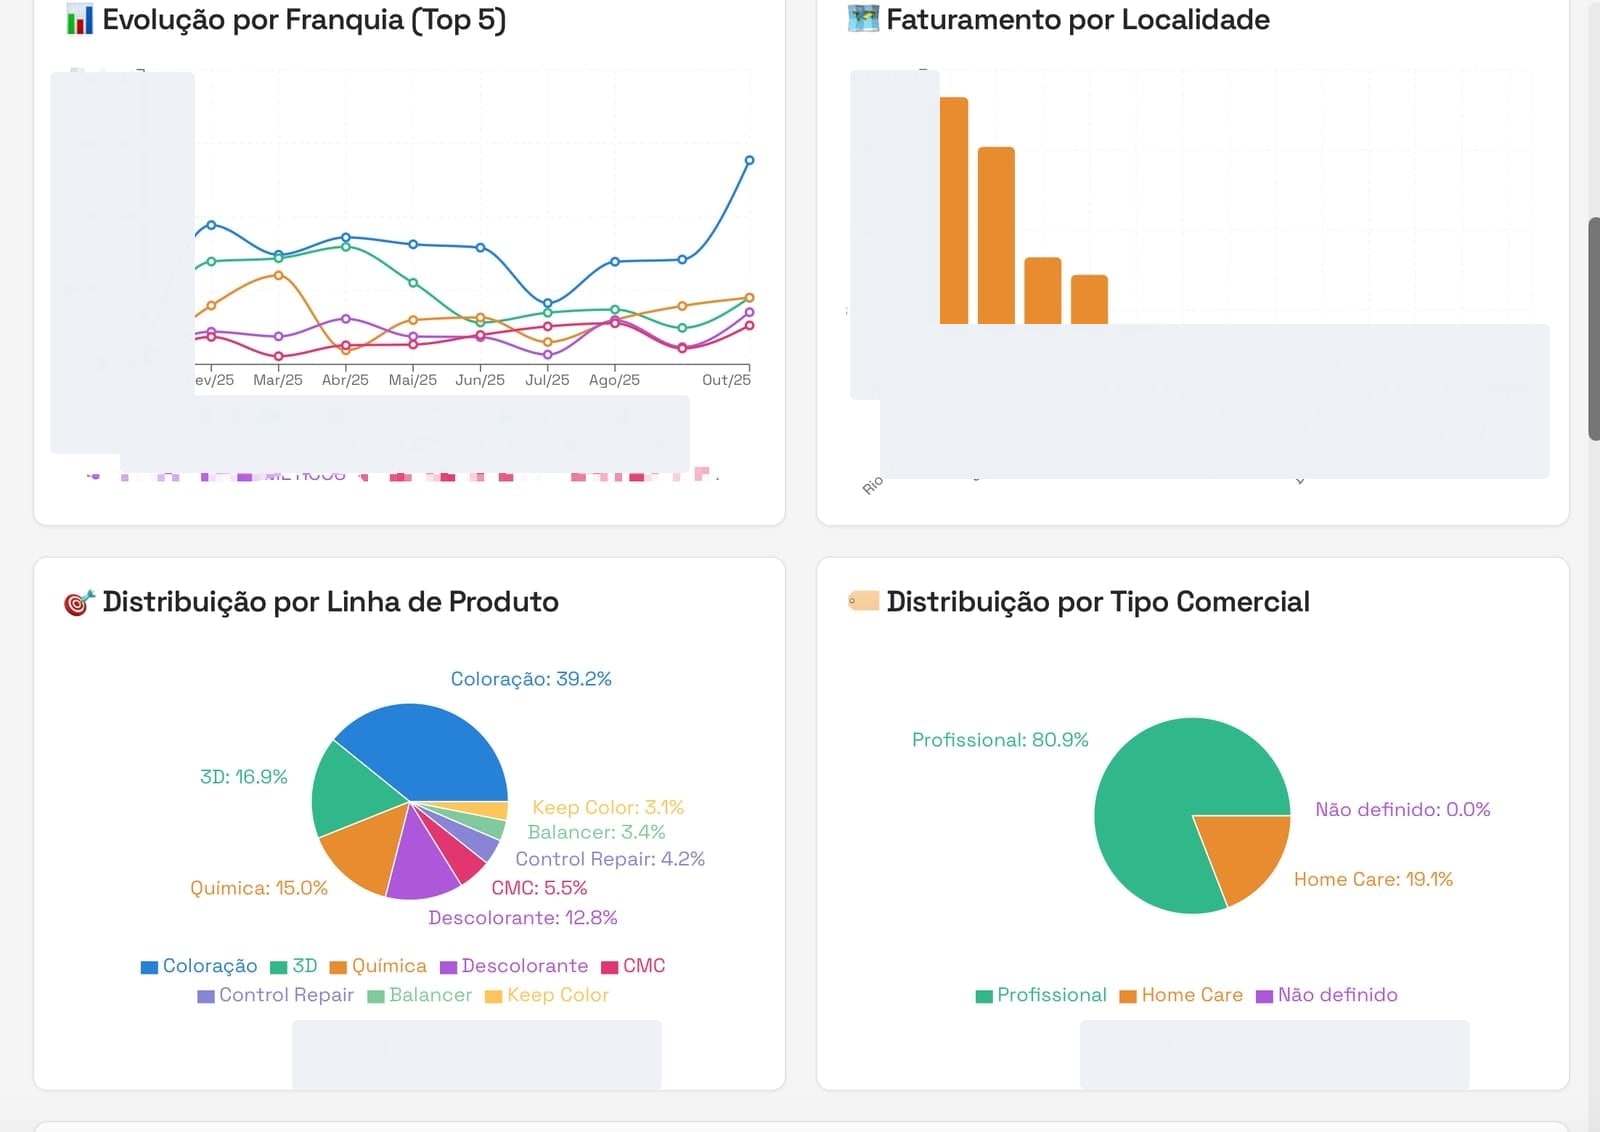Click the second-tallest orange bar in Faturamento chart
Image resolution: width=1600 pixels, height=1132 pixels.
[996, 235]
